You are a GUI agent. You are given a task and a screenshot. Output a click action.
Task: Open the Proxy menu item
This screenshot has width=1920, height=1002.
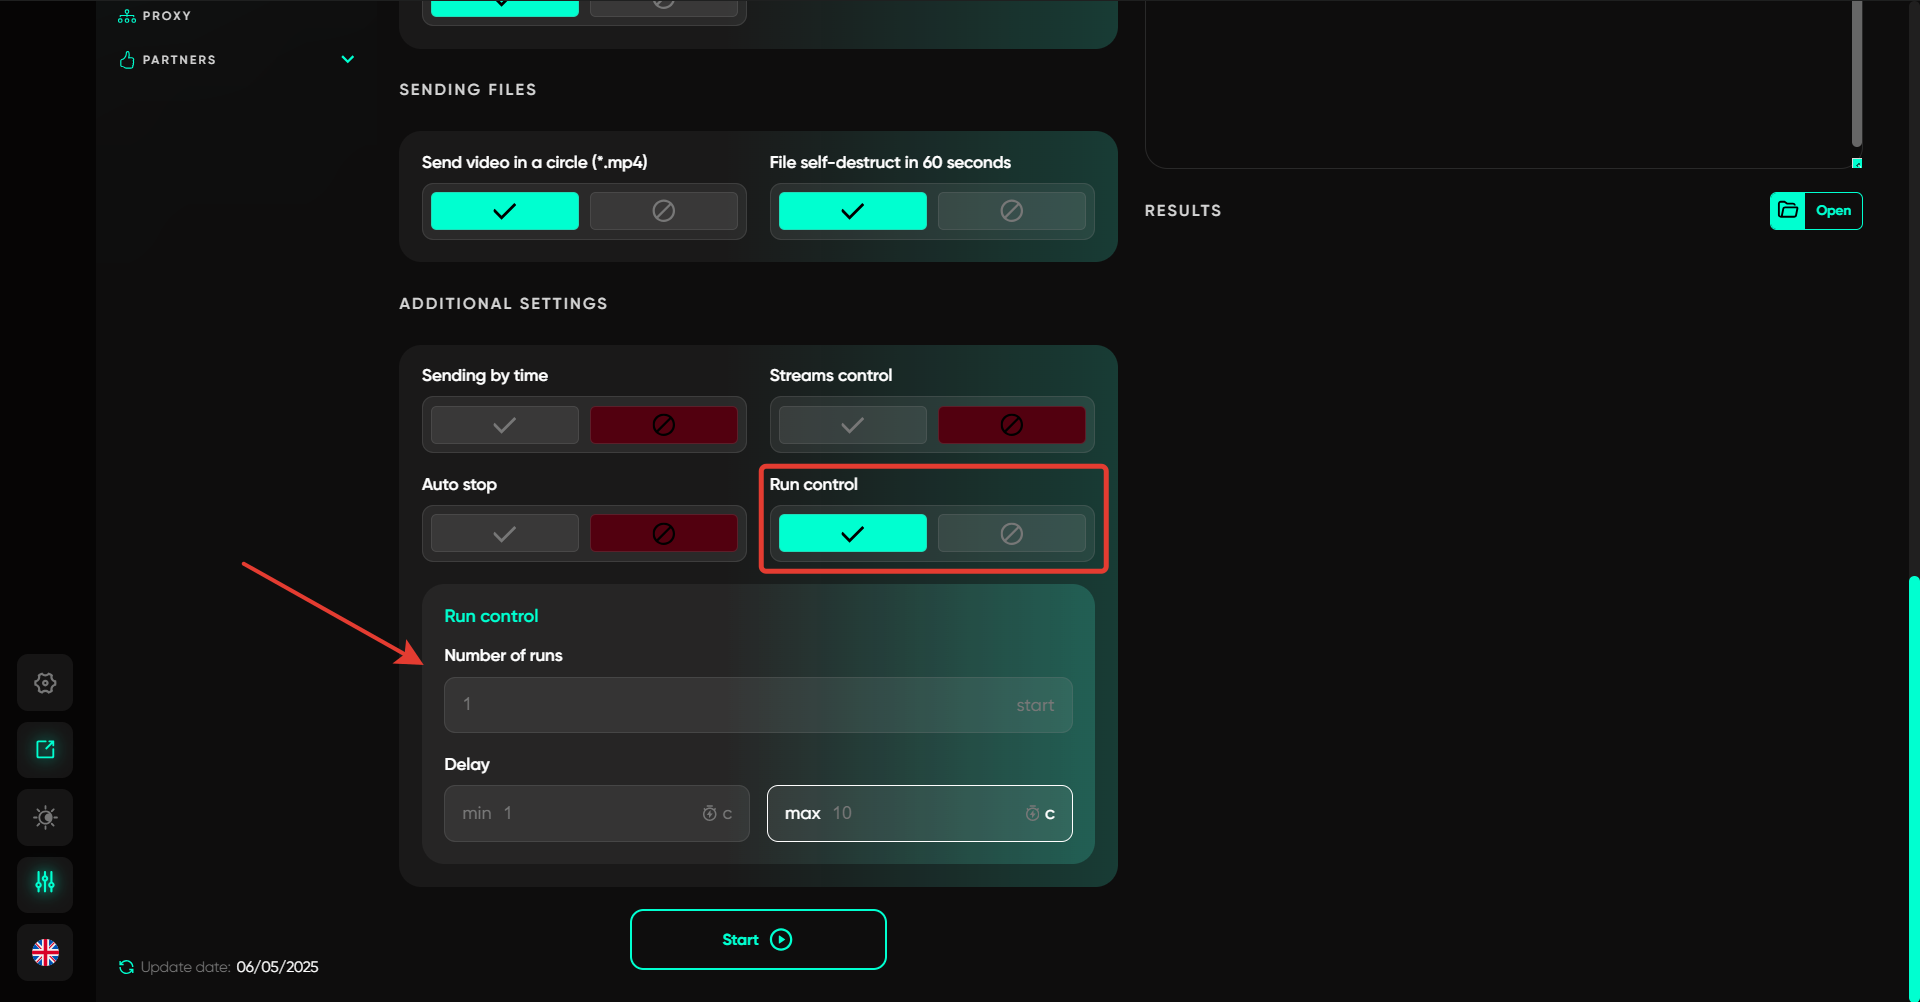[166, 16]
